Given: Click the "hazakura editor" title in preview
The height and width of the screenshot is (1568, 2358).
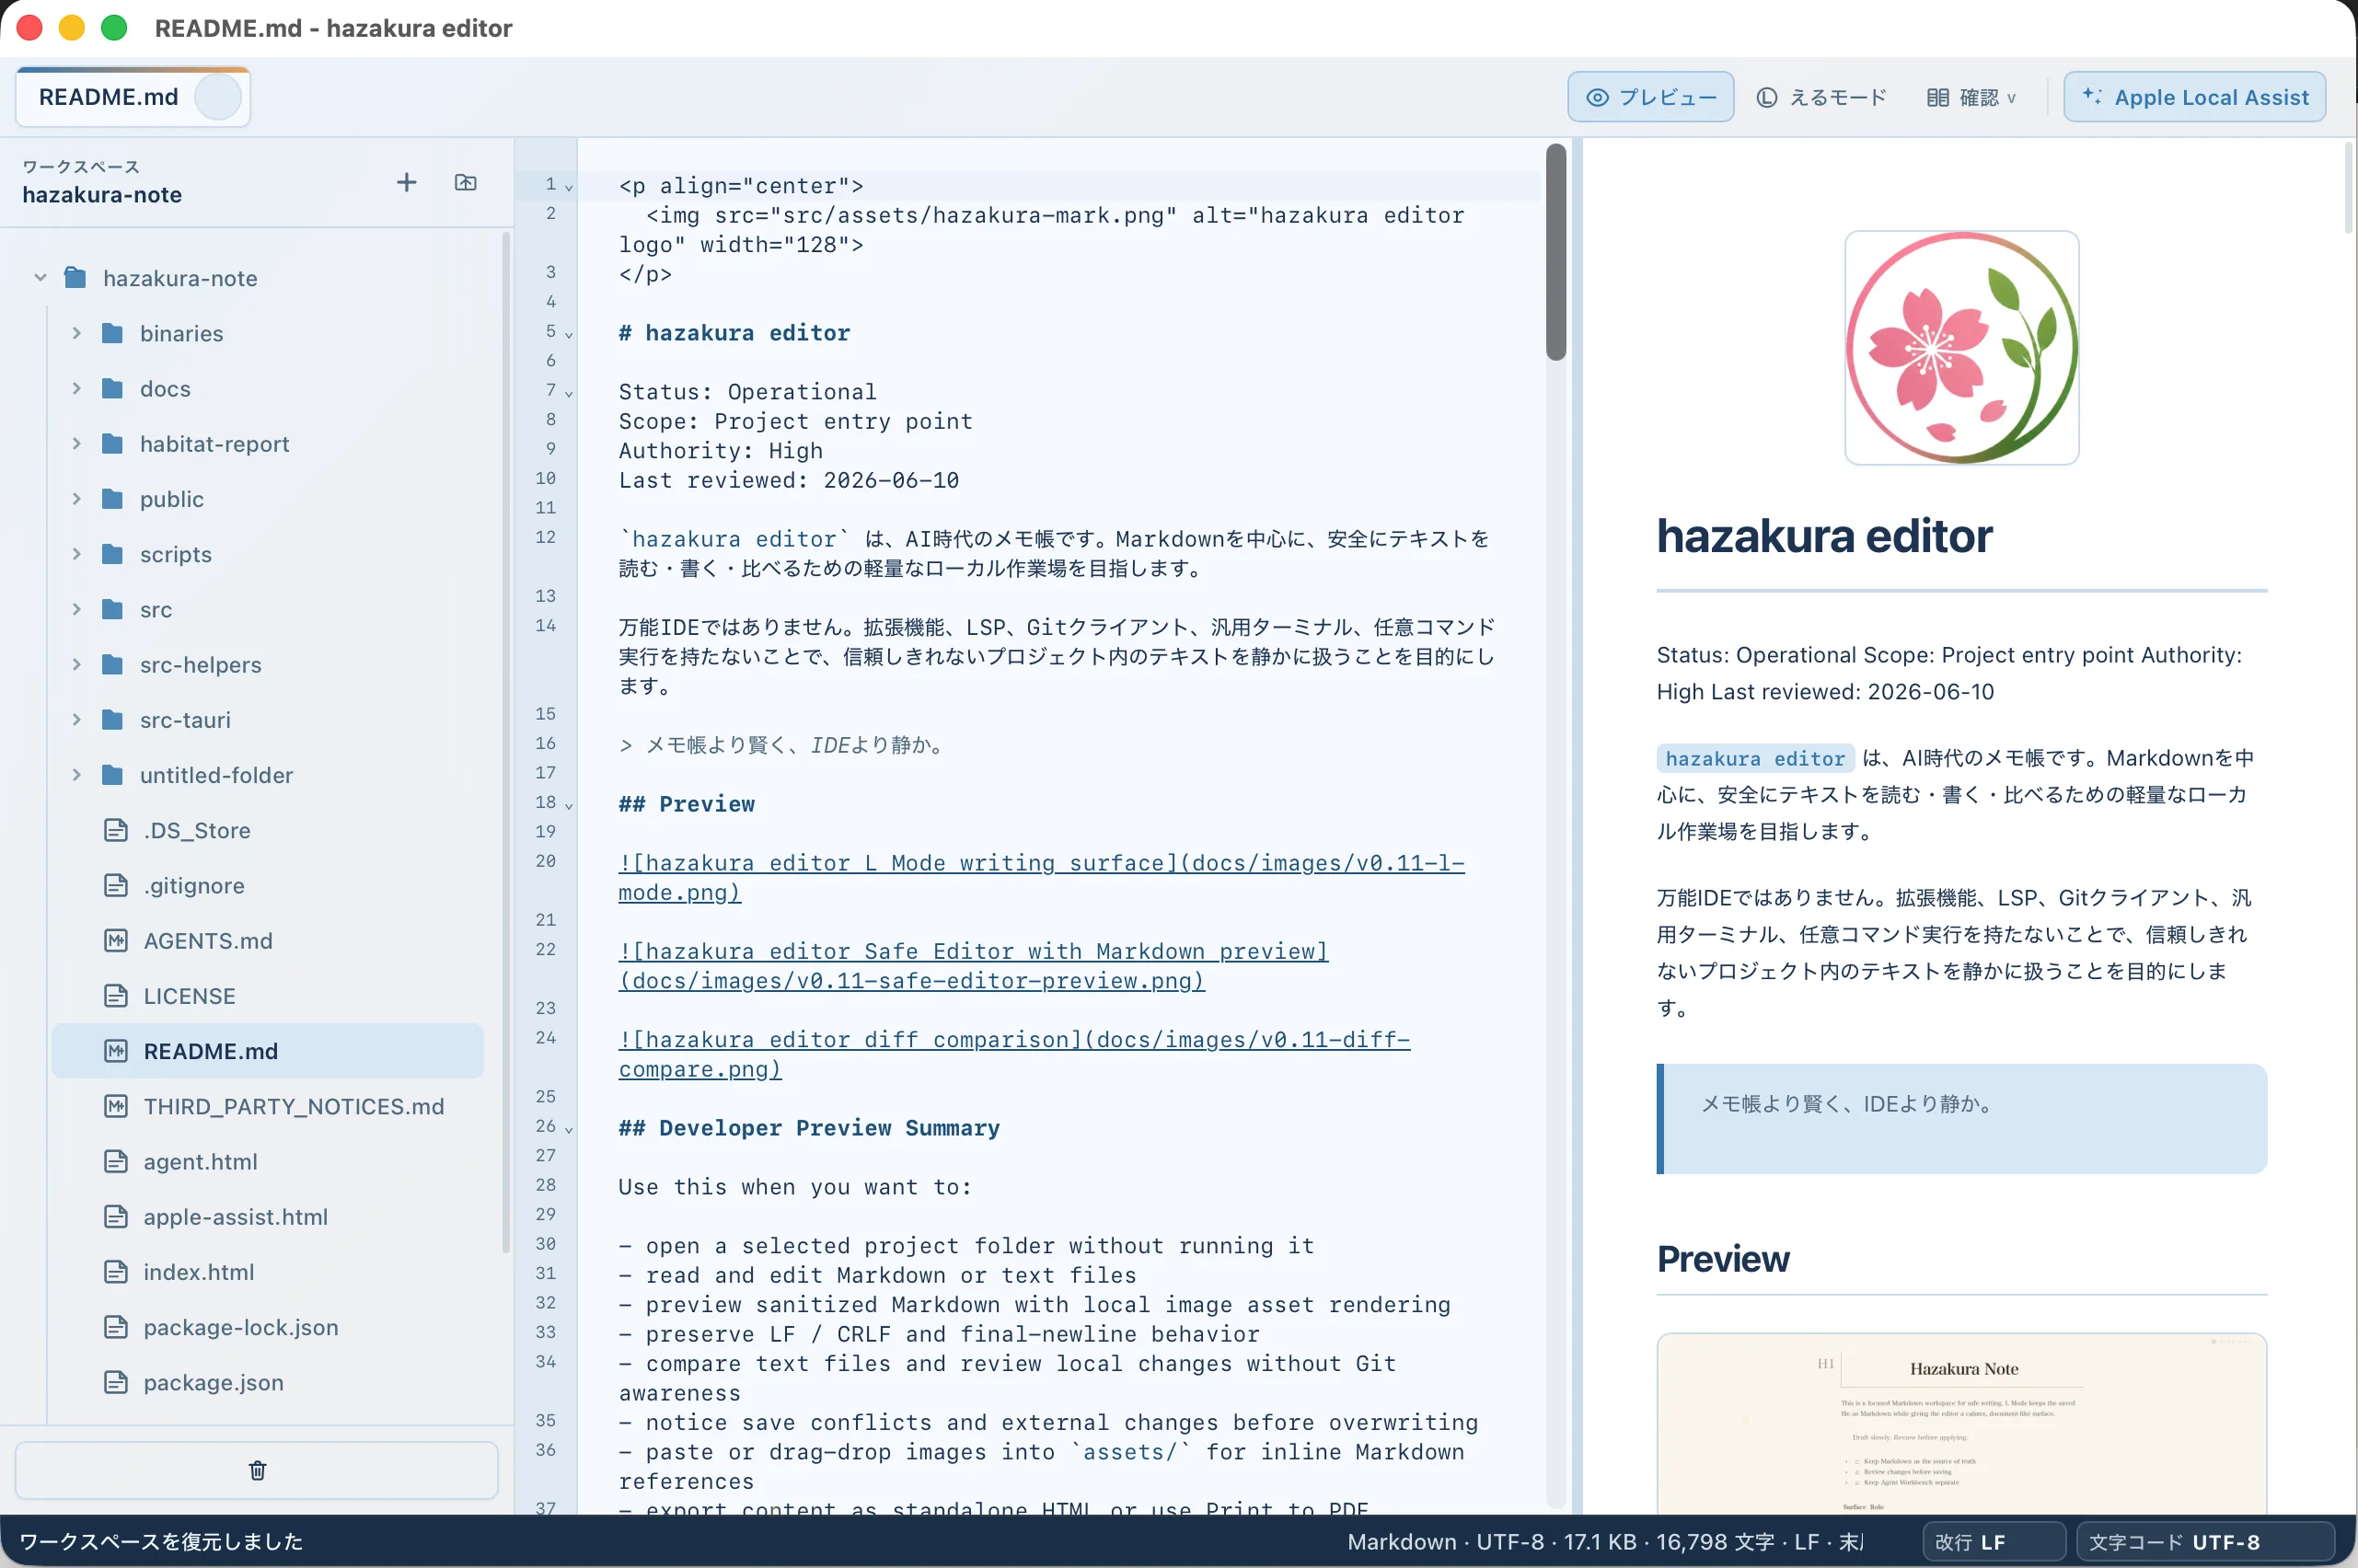Looking at the screenshot, I should (x=1824, y=536).
